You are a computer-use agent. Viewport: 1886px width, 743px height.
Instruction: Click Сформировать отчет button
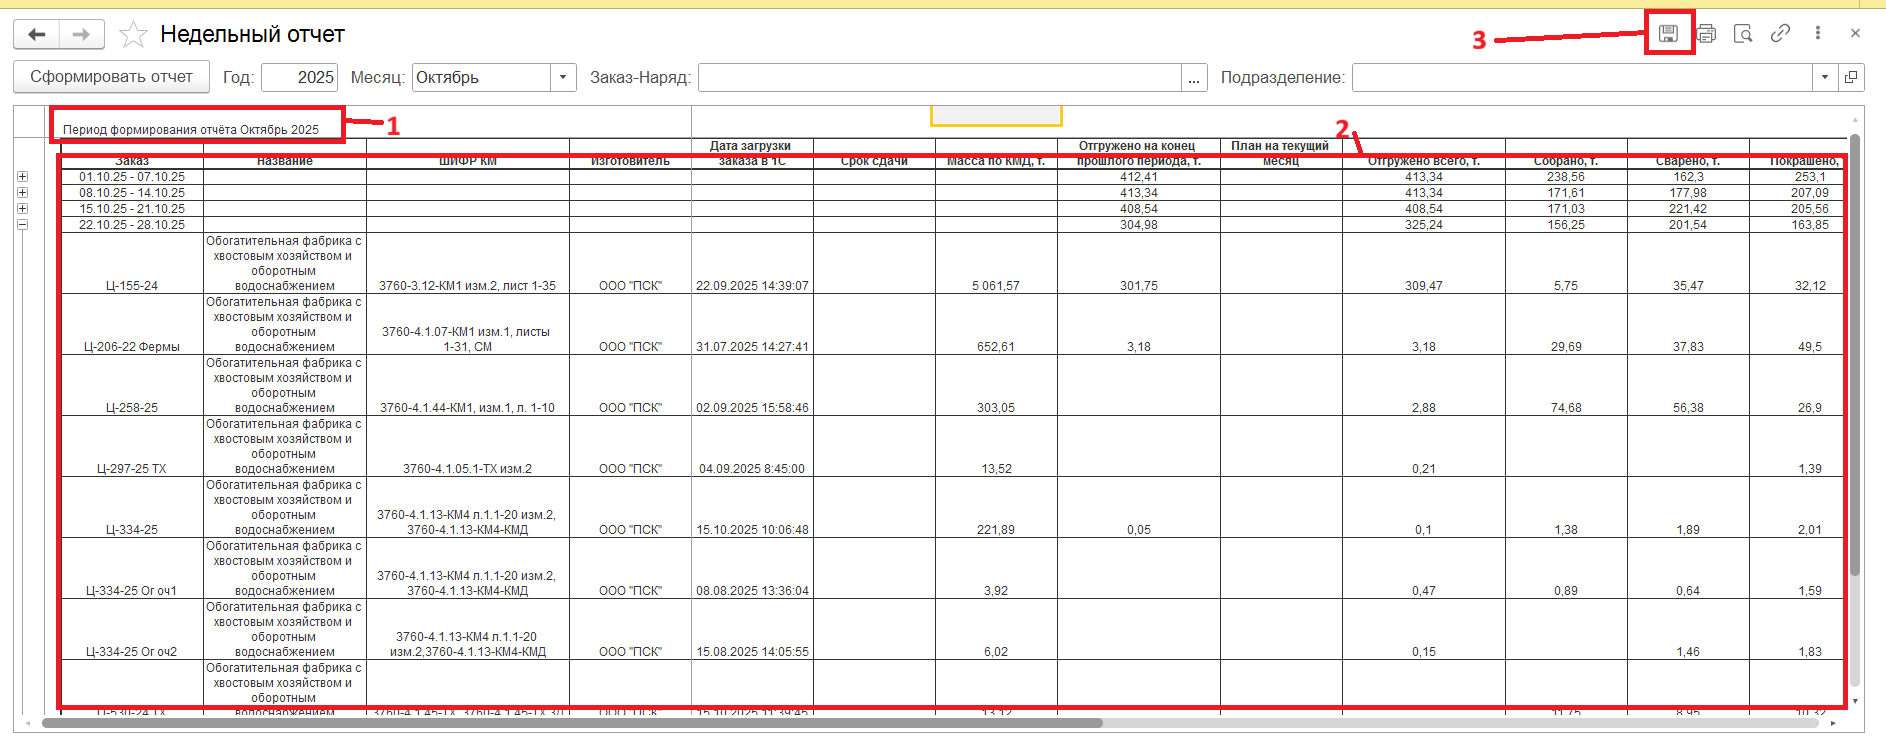(111, 77)
